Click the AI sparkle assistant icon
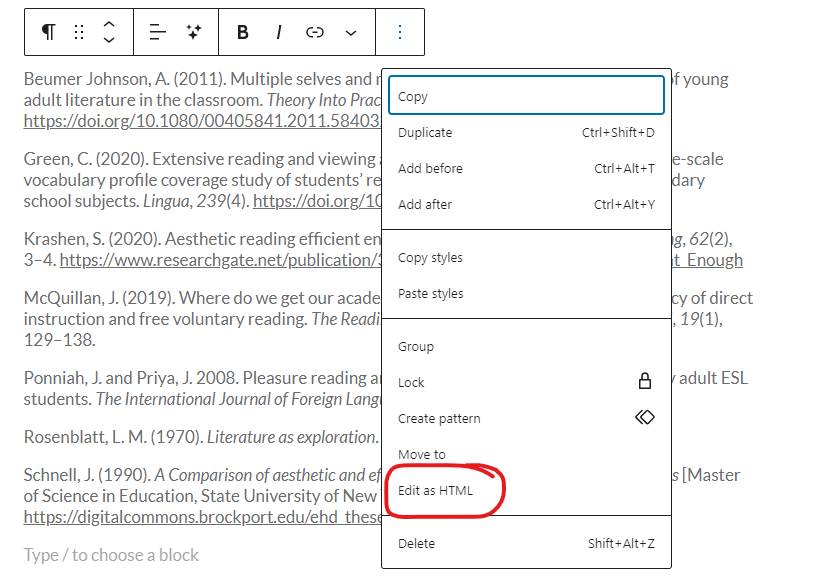 [194, 32]
